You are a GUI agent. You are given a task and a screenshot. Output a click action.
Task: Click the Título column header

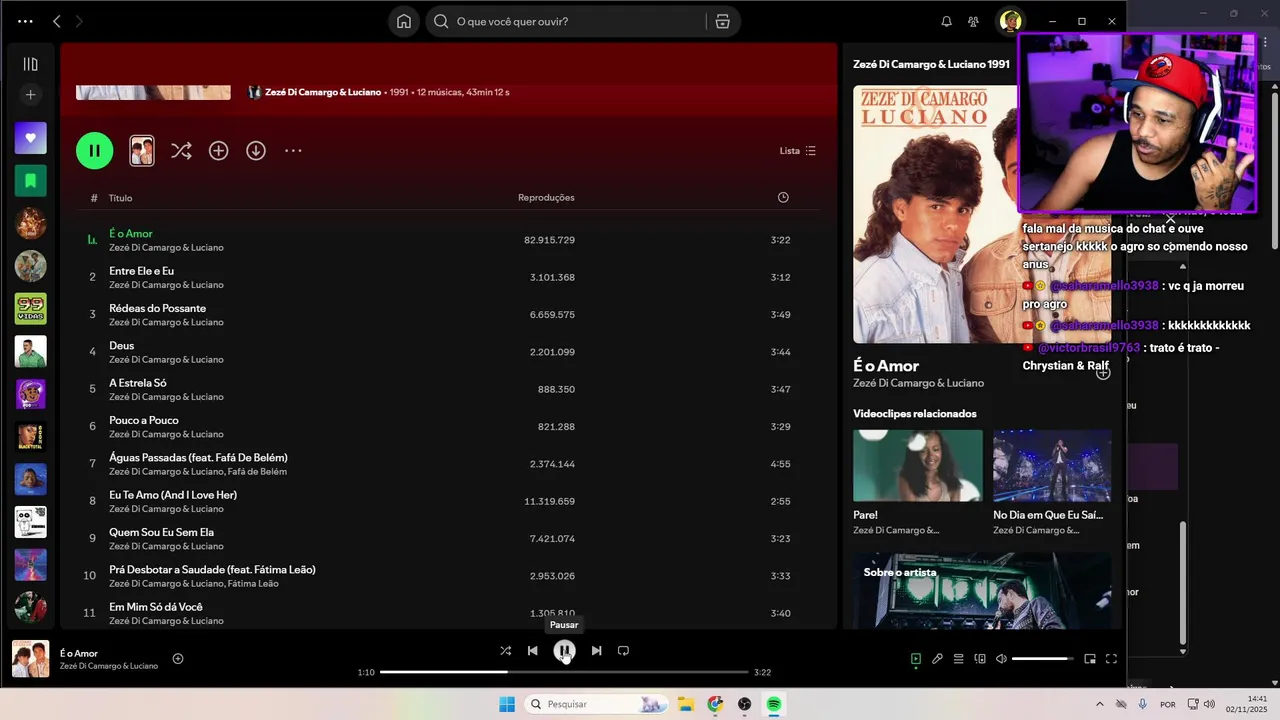[x=120, y=198]
